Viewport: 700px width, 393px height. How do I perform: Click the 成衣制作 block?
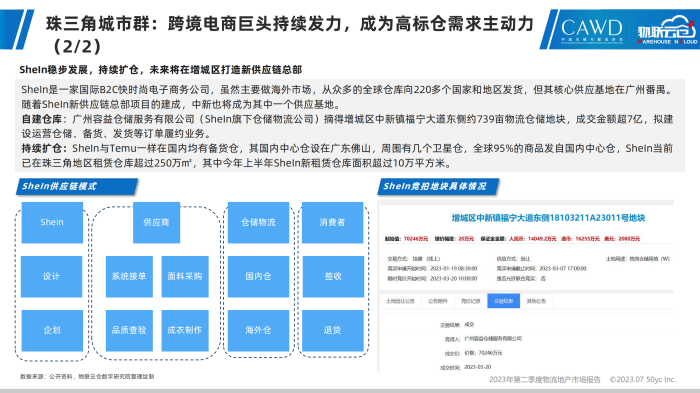[185, 330]
